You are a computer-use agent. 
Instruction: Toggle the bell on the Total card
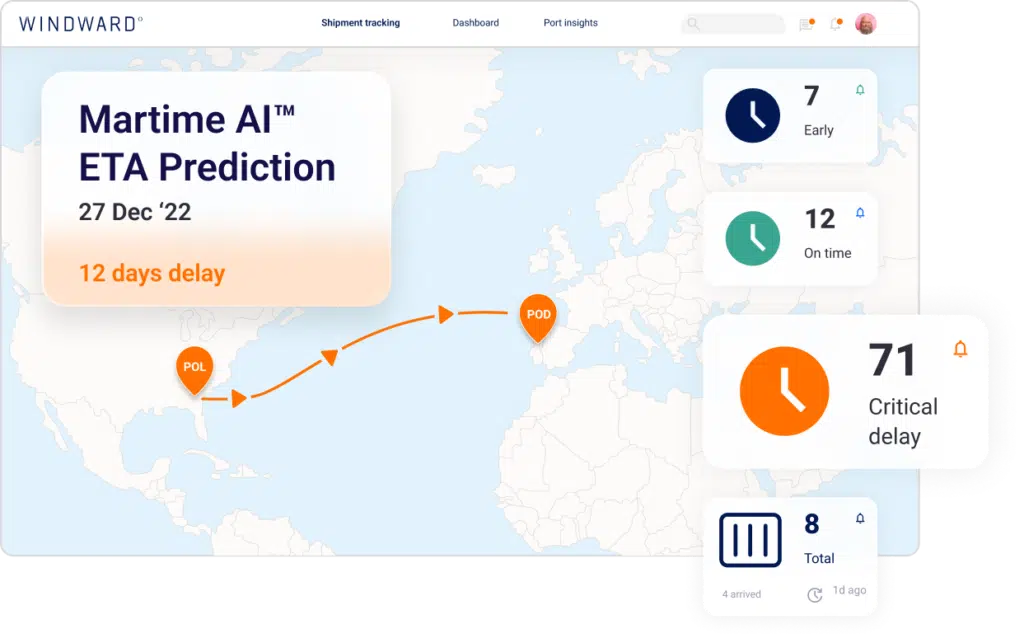click(x=860, y=518)
